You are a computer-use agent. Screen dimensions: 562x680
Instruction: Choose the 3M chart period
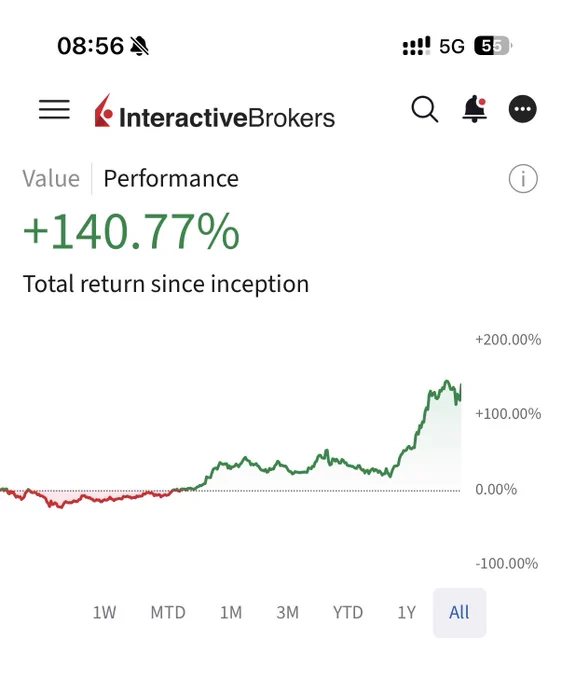pos(288,612)
